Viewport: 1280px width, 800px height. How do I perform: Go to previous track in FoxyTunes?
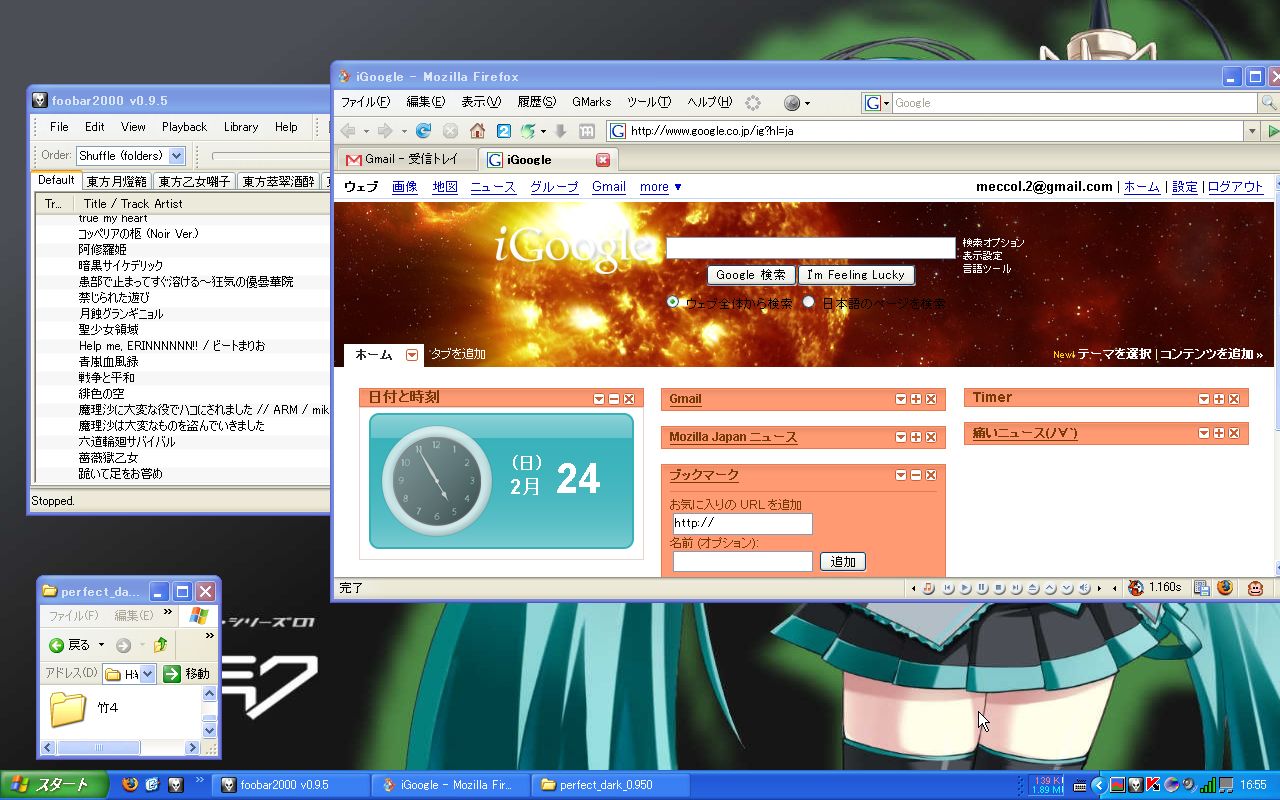coord(949,588)
